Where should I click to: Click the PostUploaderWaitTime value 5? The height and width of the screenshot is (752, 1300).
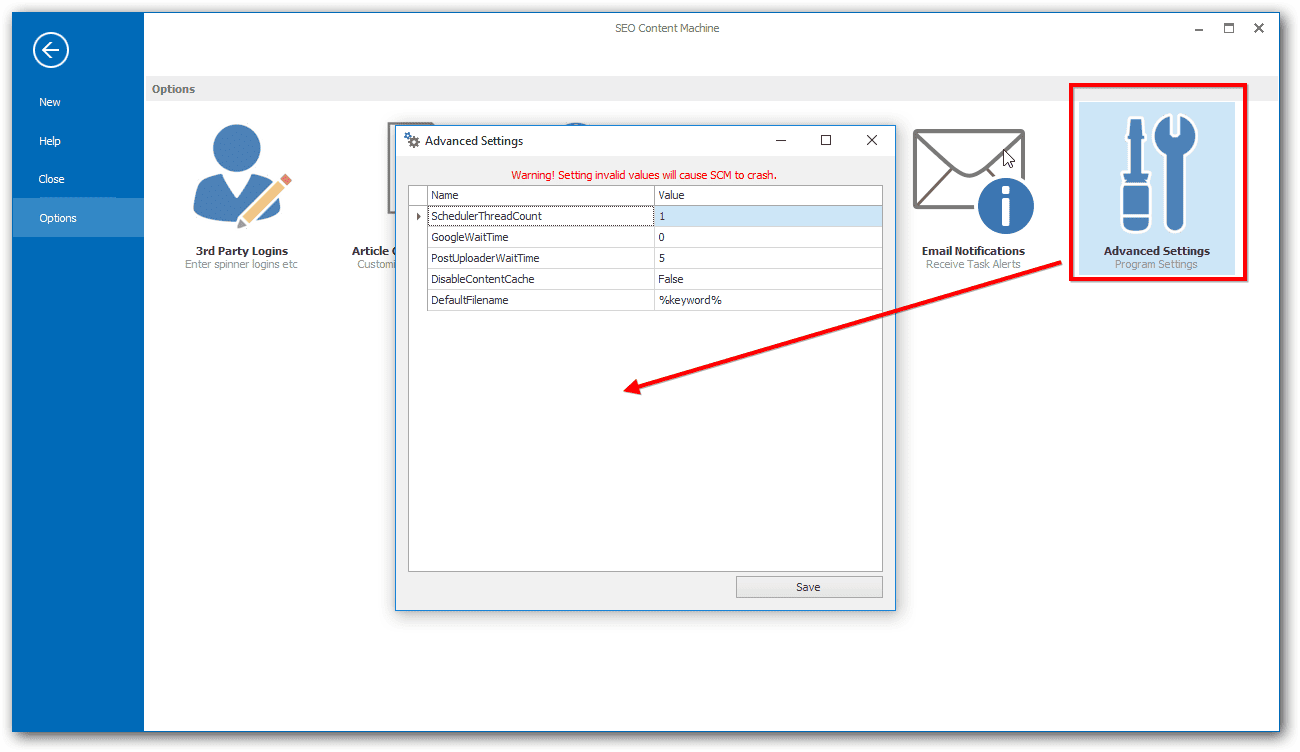click(768, 258)
